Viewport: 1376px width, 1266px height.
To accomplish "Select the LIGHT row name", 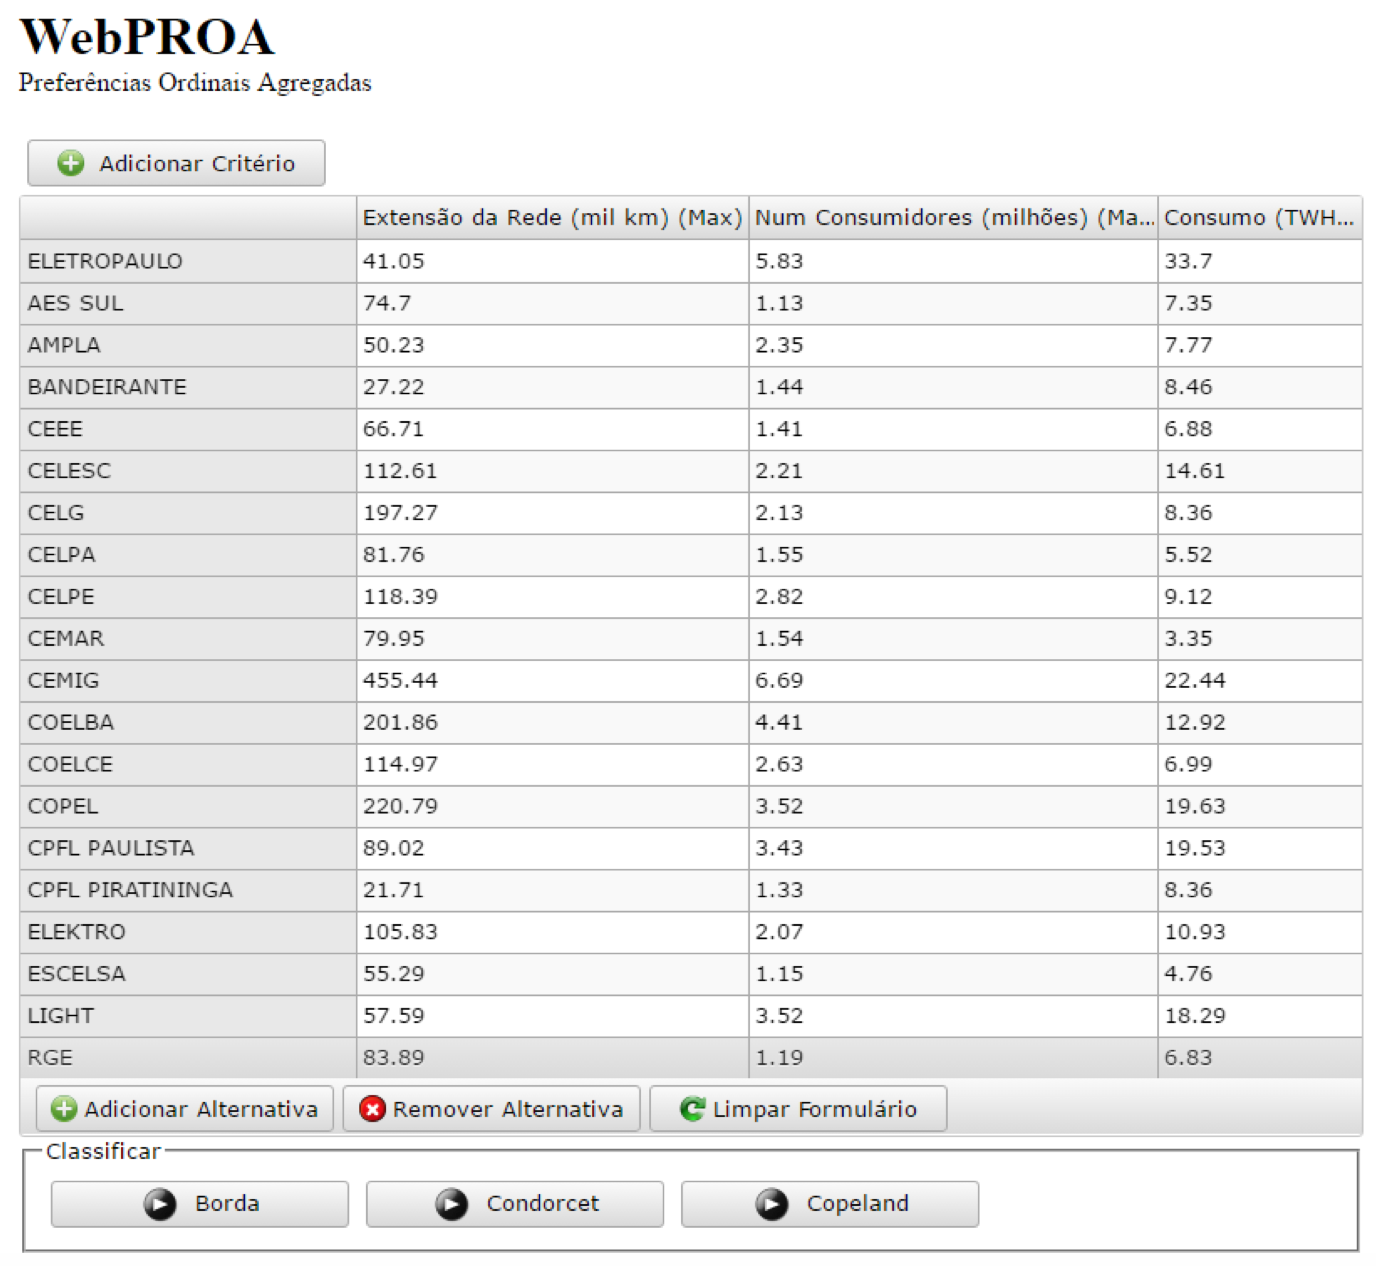I will tap(61, 1017).
